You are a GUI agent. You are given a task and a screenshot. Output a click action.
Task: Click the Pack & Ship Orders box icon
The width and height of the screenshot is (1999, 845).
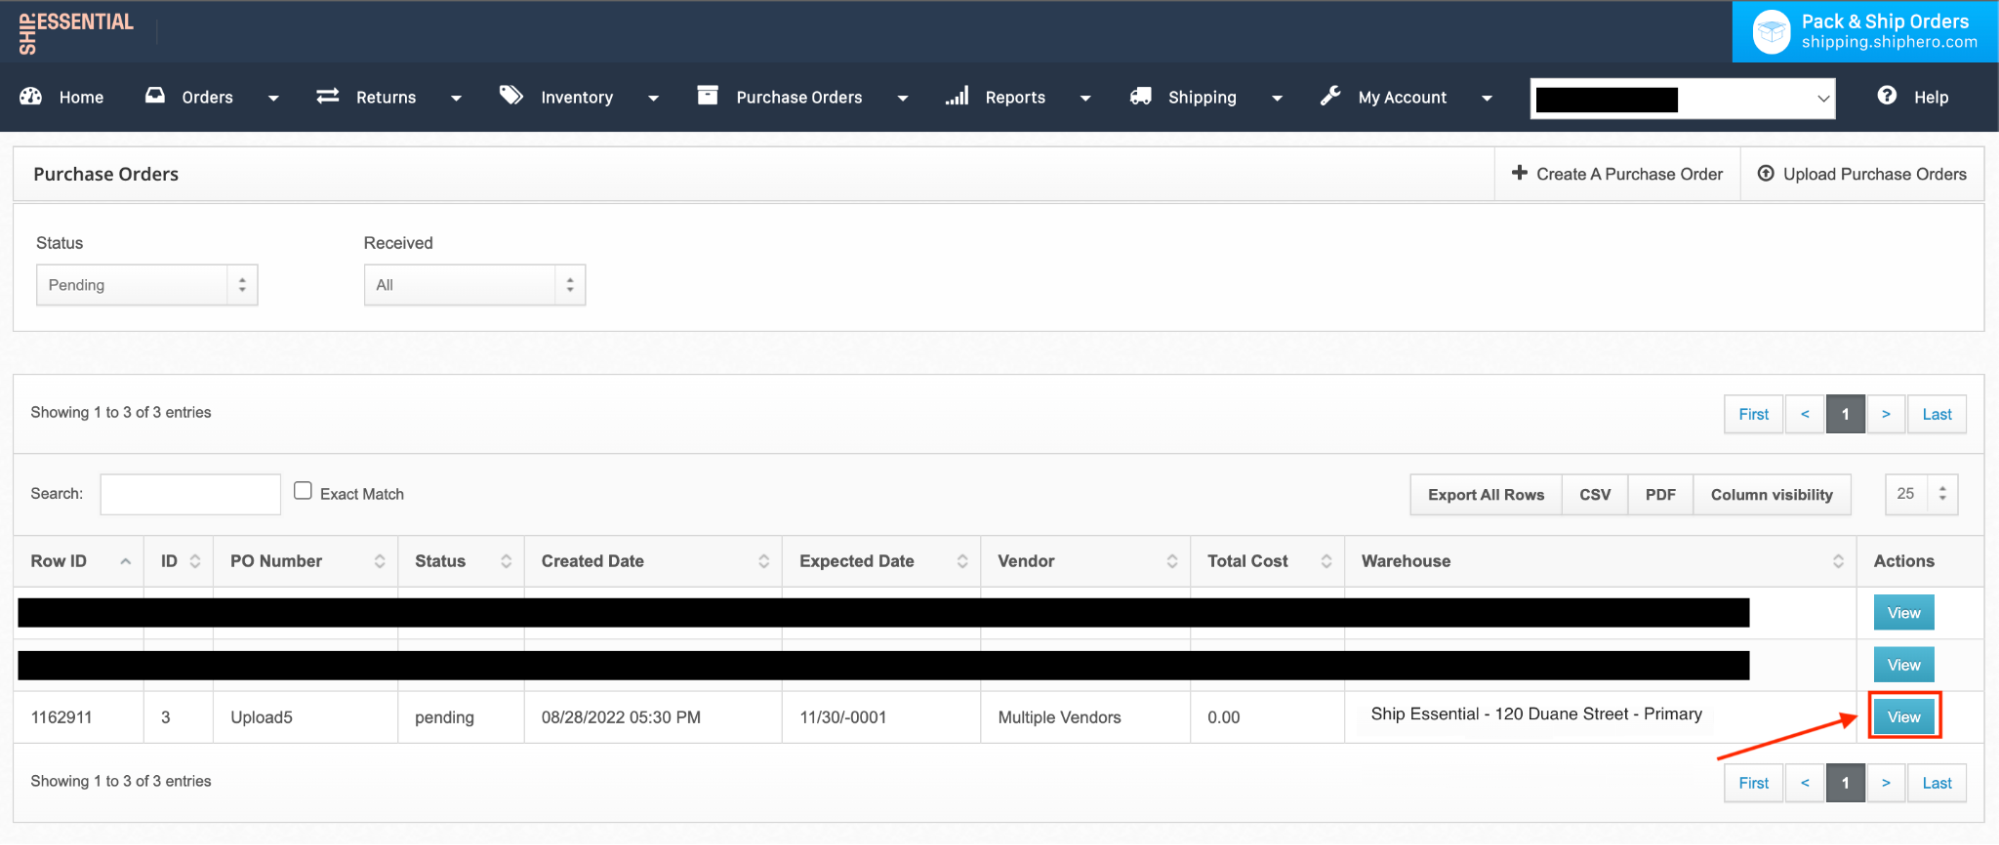click(1771, 32)
